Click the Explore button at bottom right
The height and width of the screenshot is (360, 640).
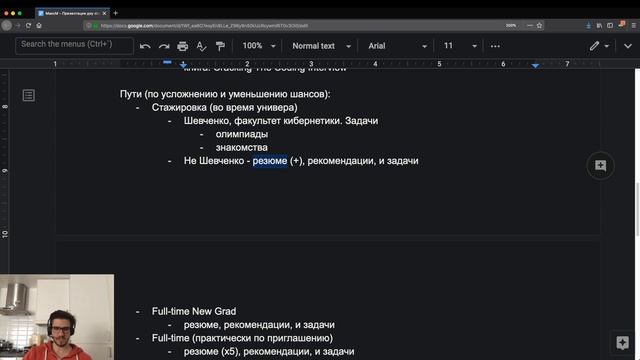pos(622,342)
